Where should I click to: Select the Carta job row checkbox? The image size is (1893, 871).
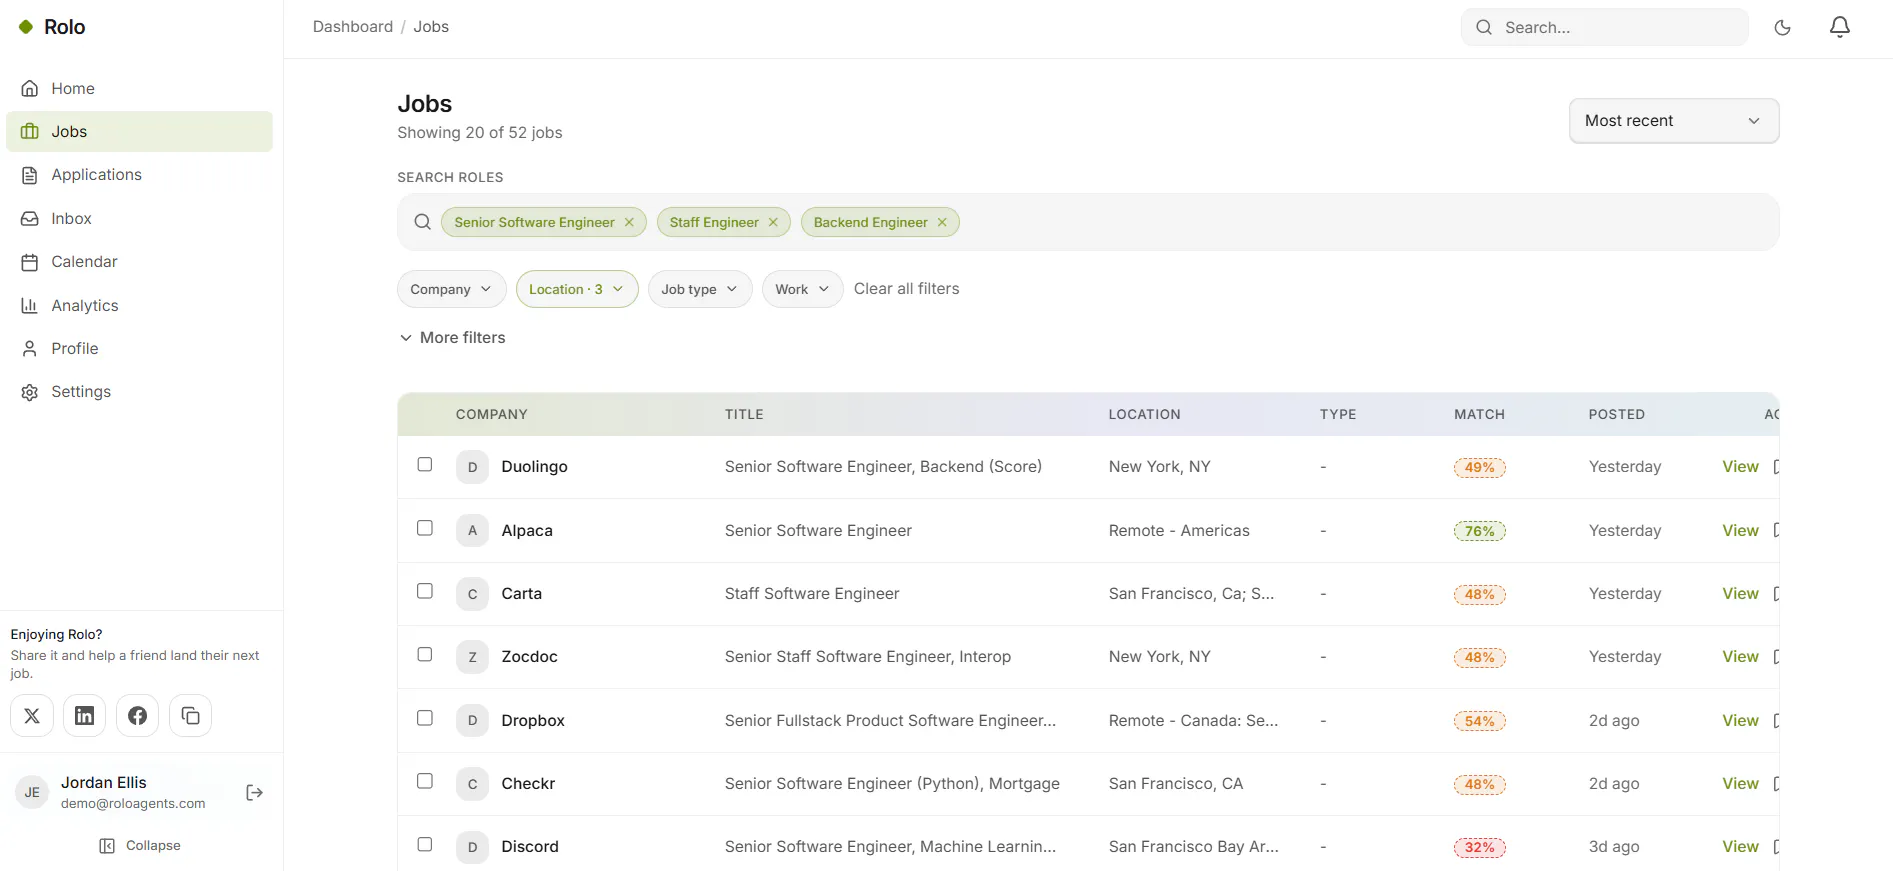click(x=425, y=591)
